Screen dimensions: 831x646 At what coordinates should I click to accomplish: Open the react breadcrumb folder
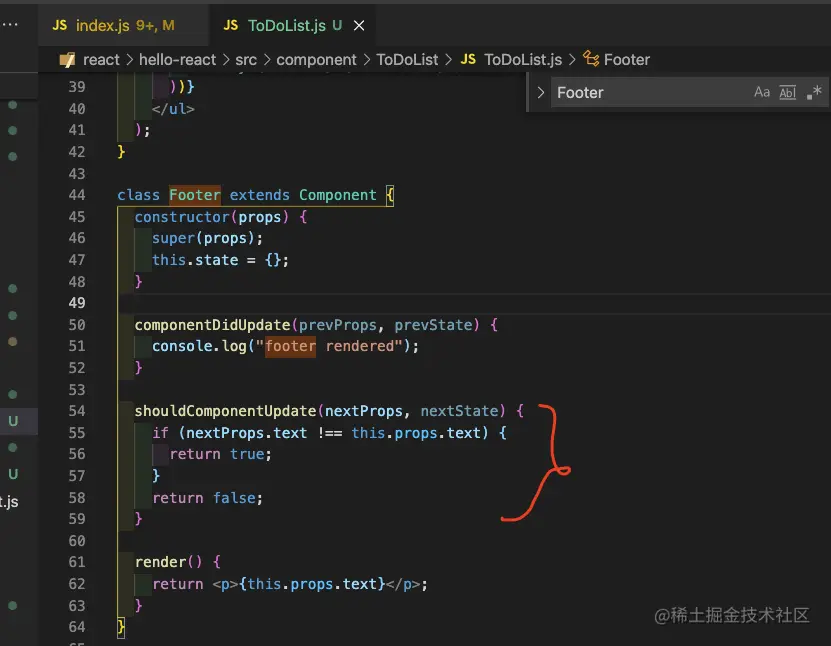(101, 60)
